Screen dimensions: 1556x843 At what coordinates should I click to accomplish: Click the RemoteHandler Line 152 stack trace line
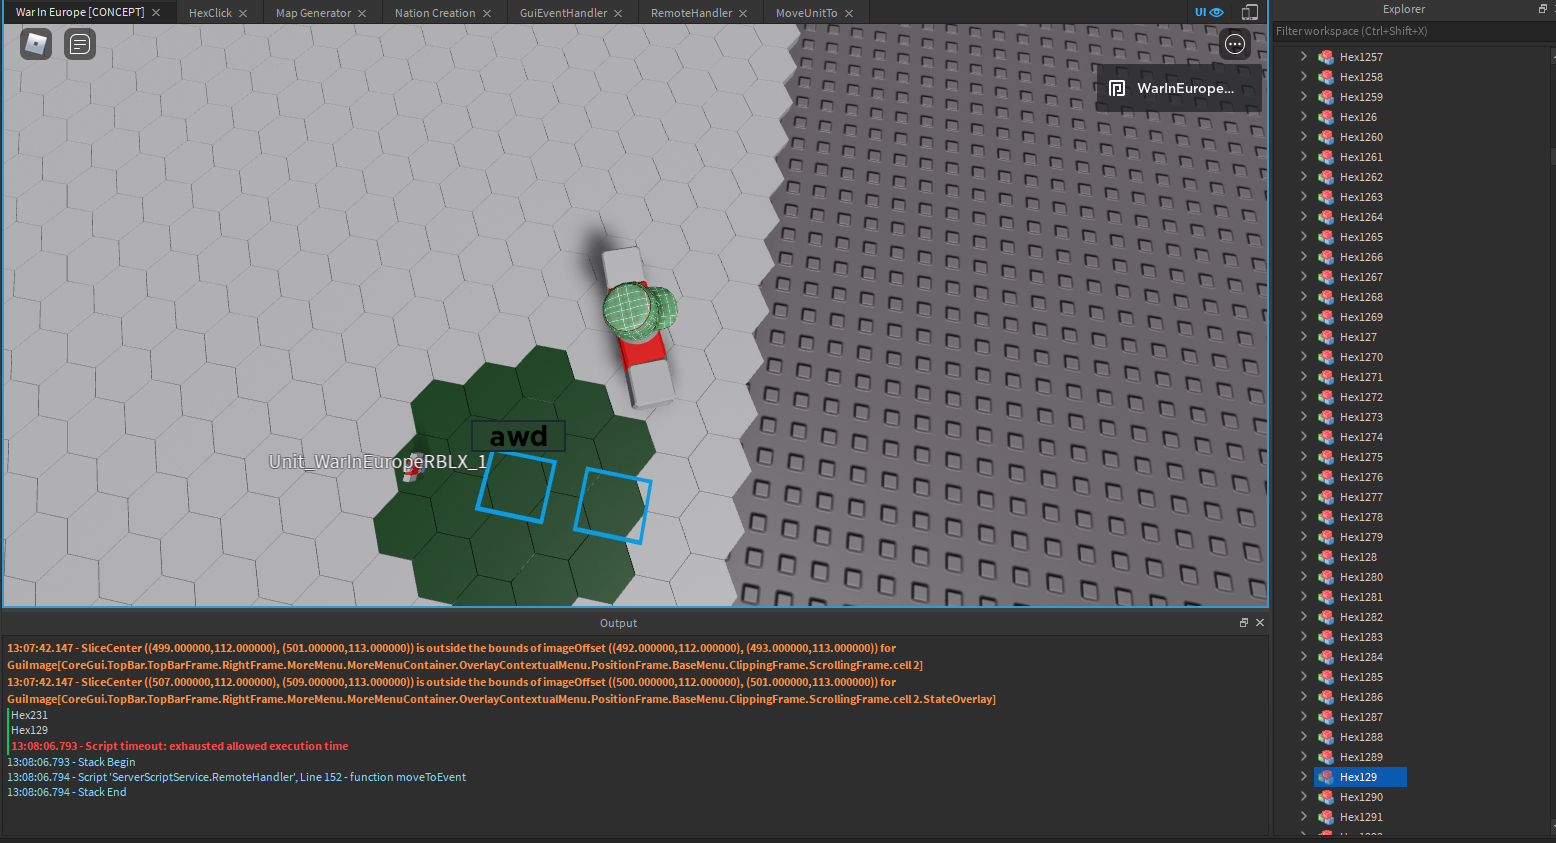pos(236,777)
